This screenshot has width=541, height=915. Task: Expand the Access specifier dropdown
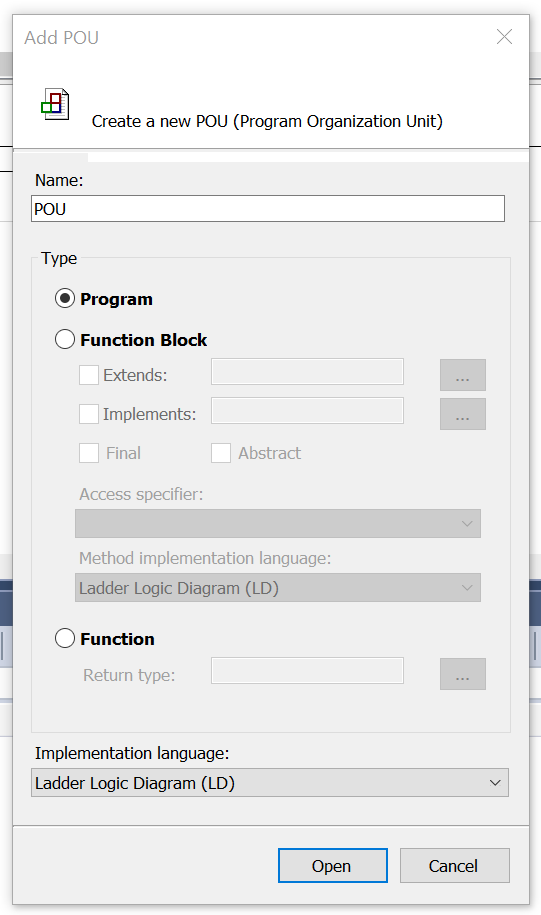[x=278, y=523]
